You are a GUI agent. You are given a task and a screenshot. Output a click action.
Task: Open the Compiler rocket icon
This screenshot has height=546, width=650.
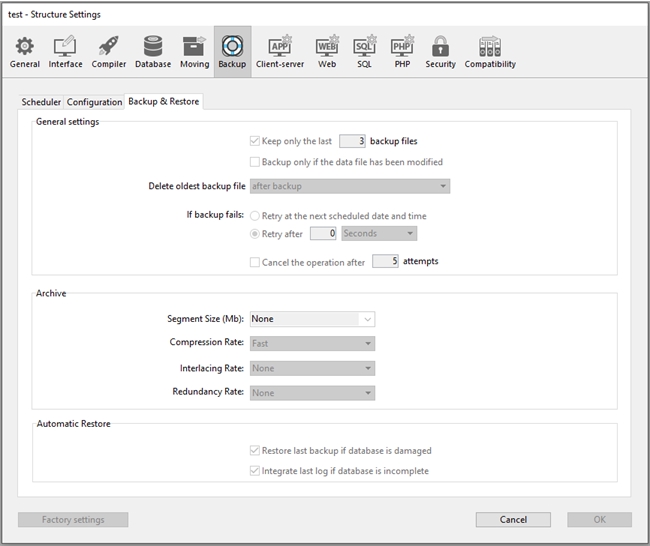109,52
